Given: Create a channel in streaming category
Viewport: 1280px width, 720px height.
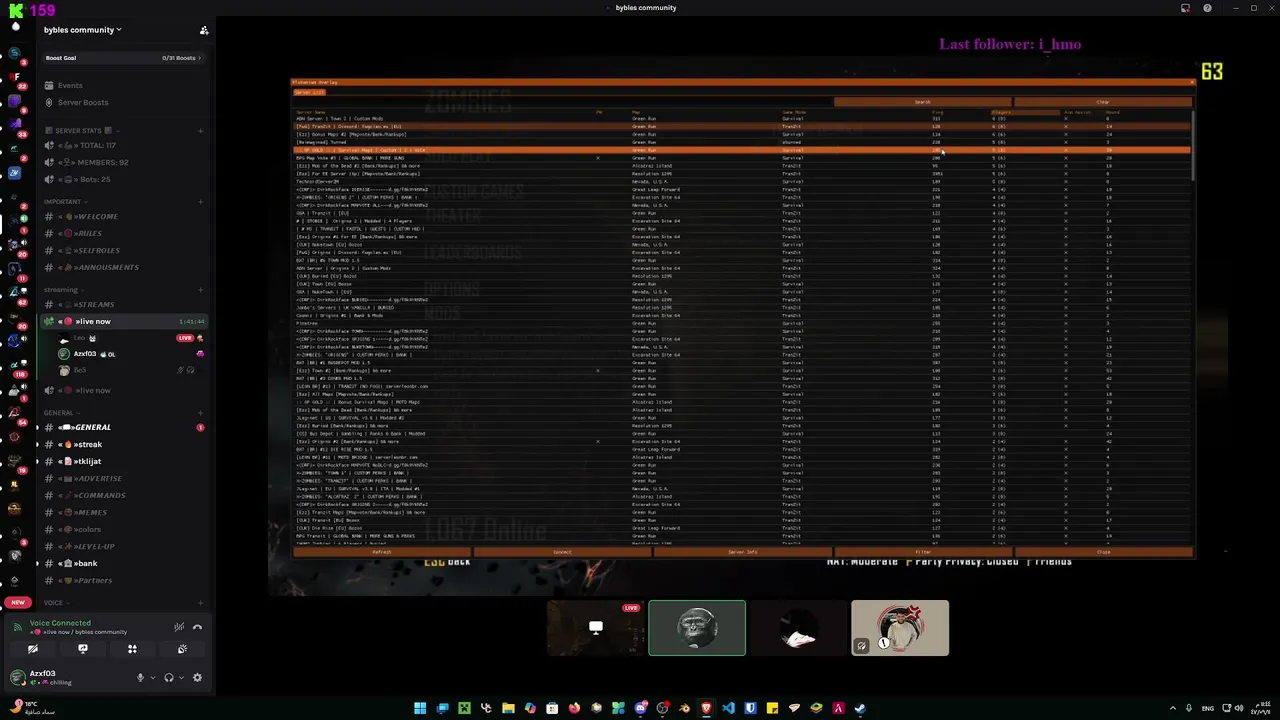Looking at the screenshot, I should (201, 290).
